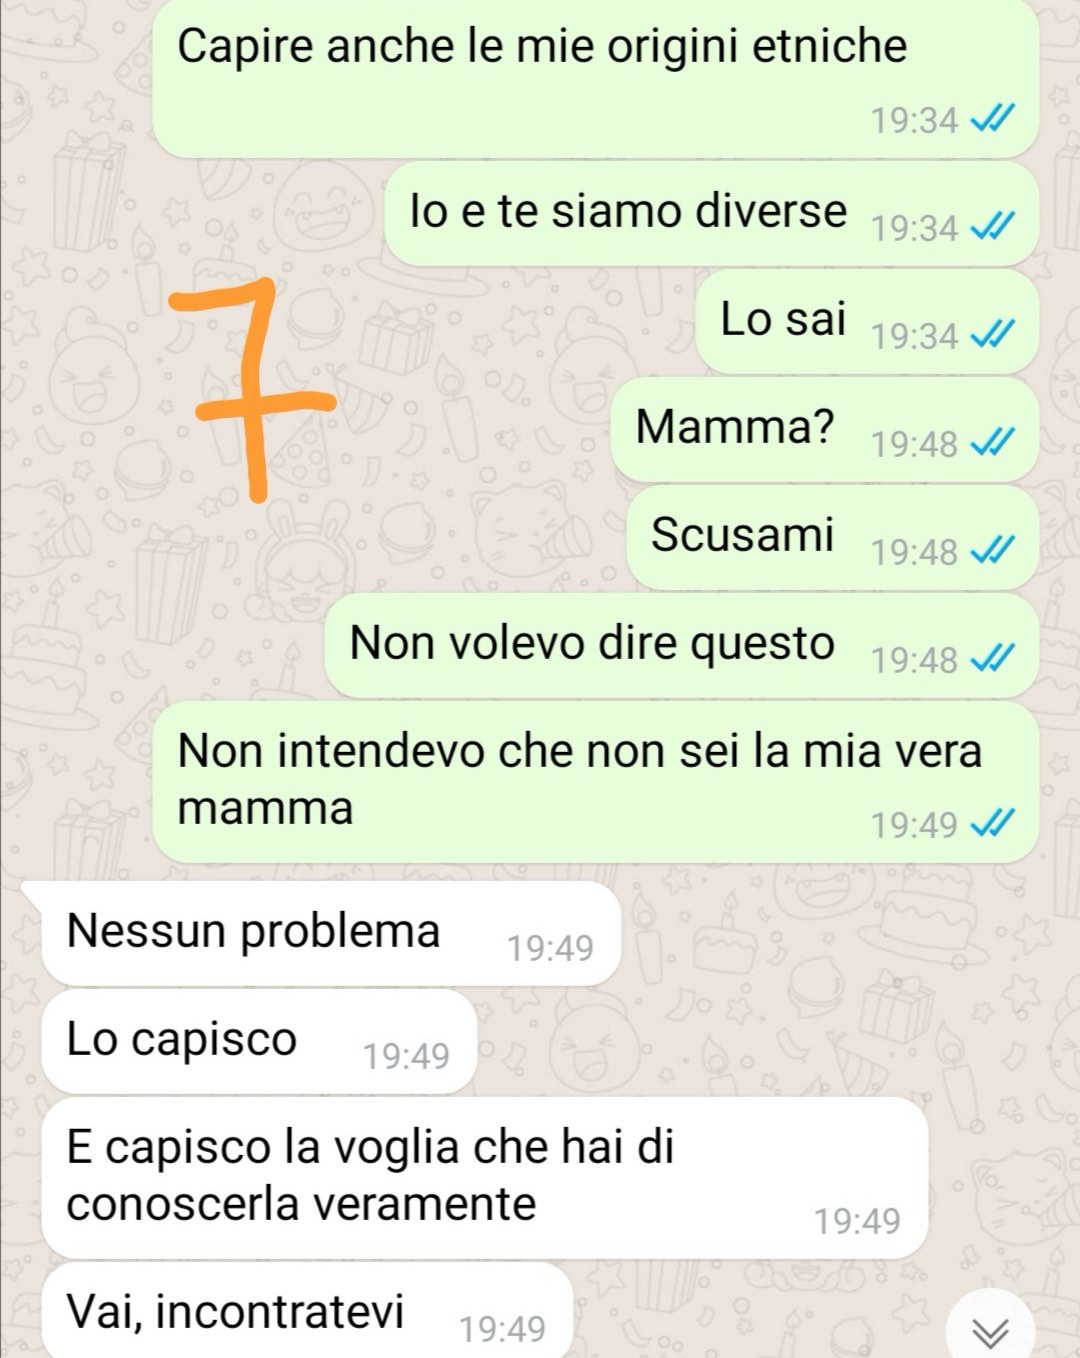Select the 'Lo capisco' message bubble

pos(259,1041)
